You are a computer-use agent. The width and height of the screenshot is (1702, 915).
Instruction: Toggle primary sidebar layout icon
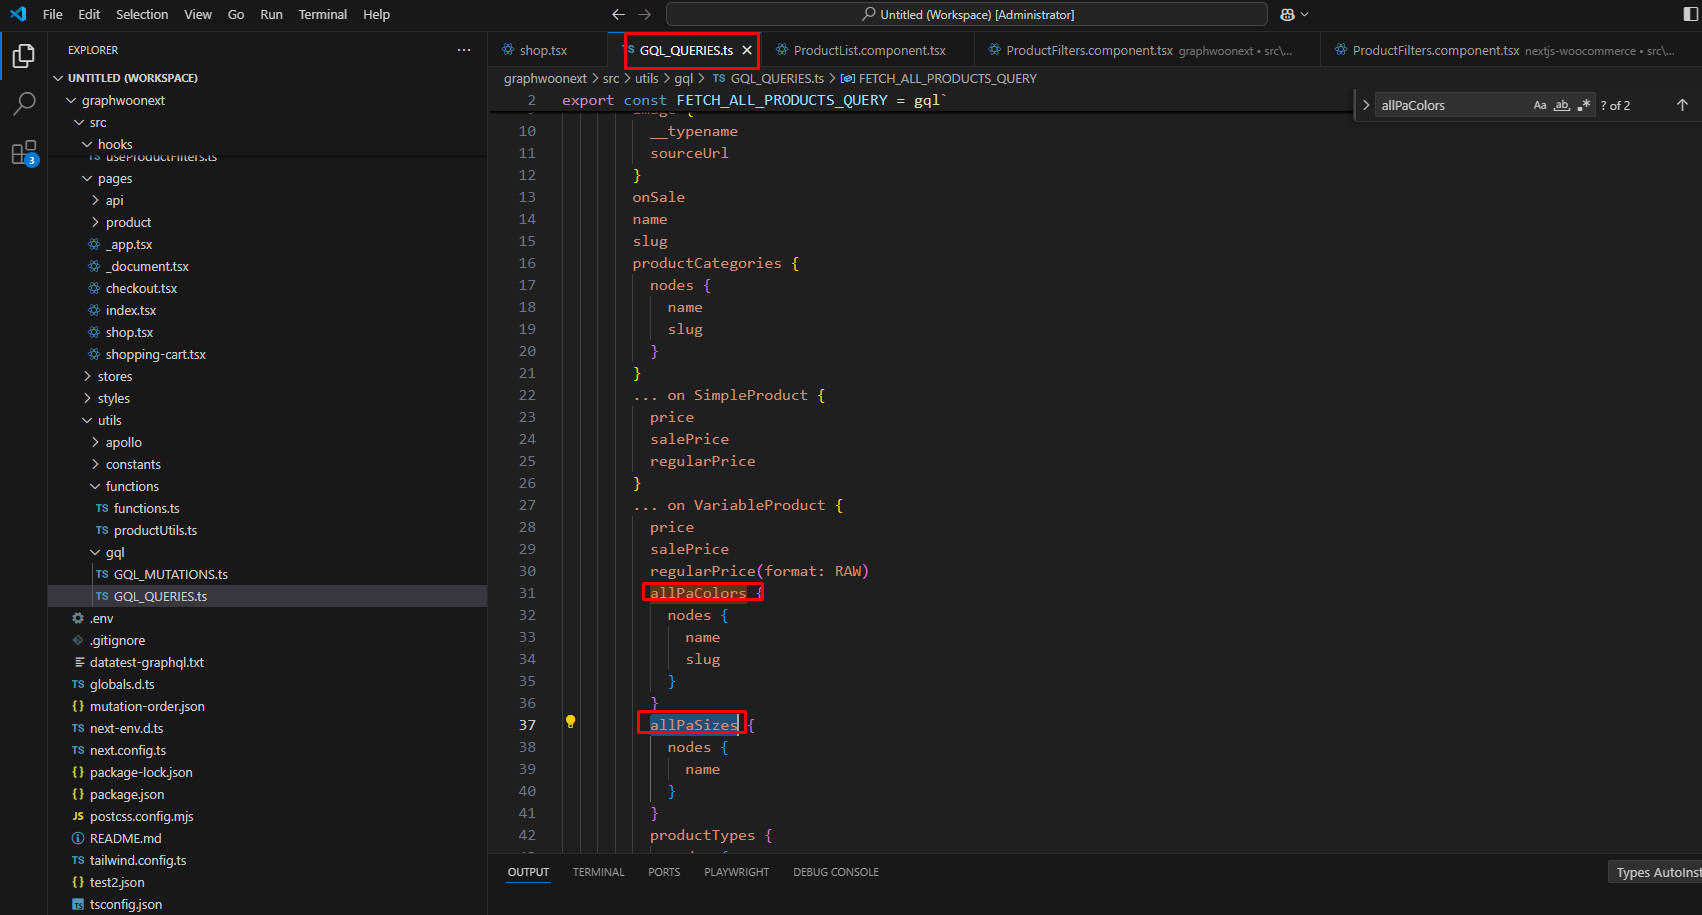click(x=1690, y=15)
